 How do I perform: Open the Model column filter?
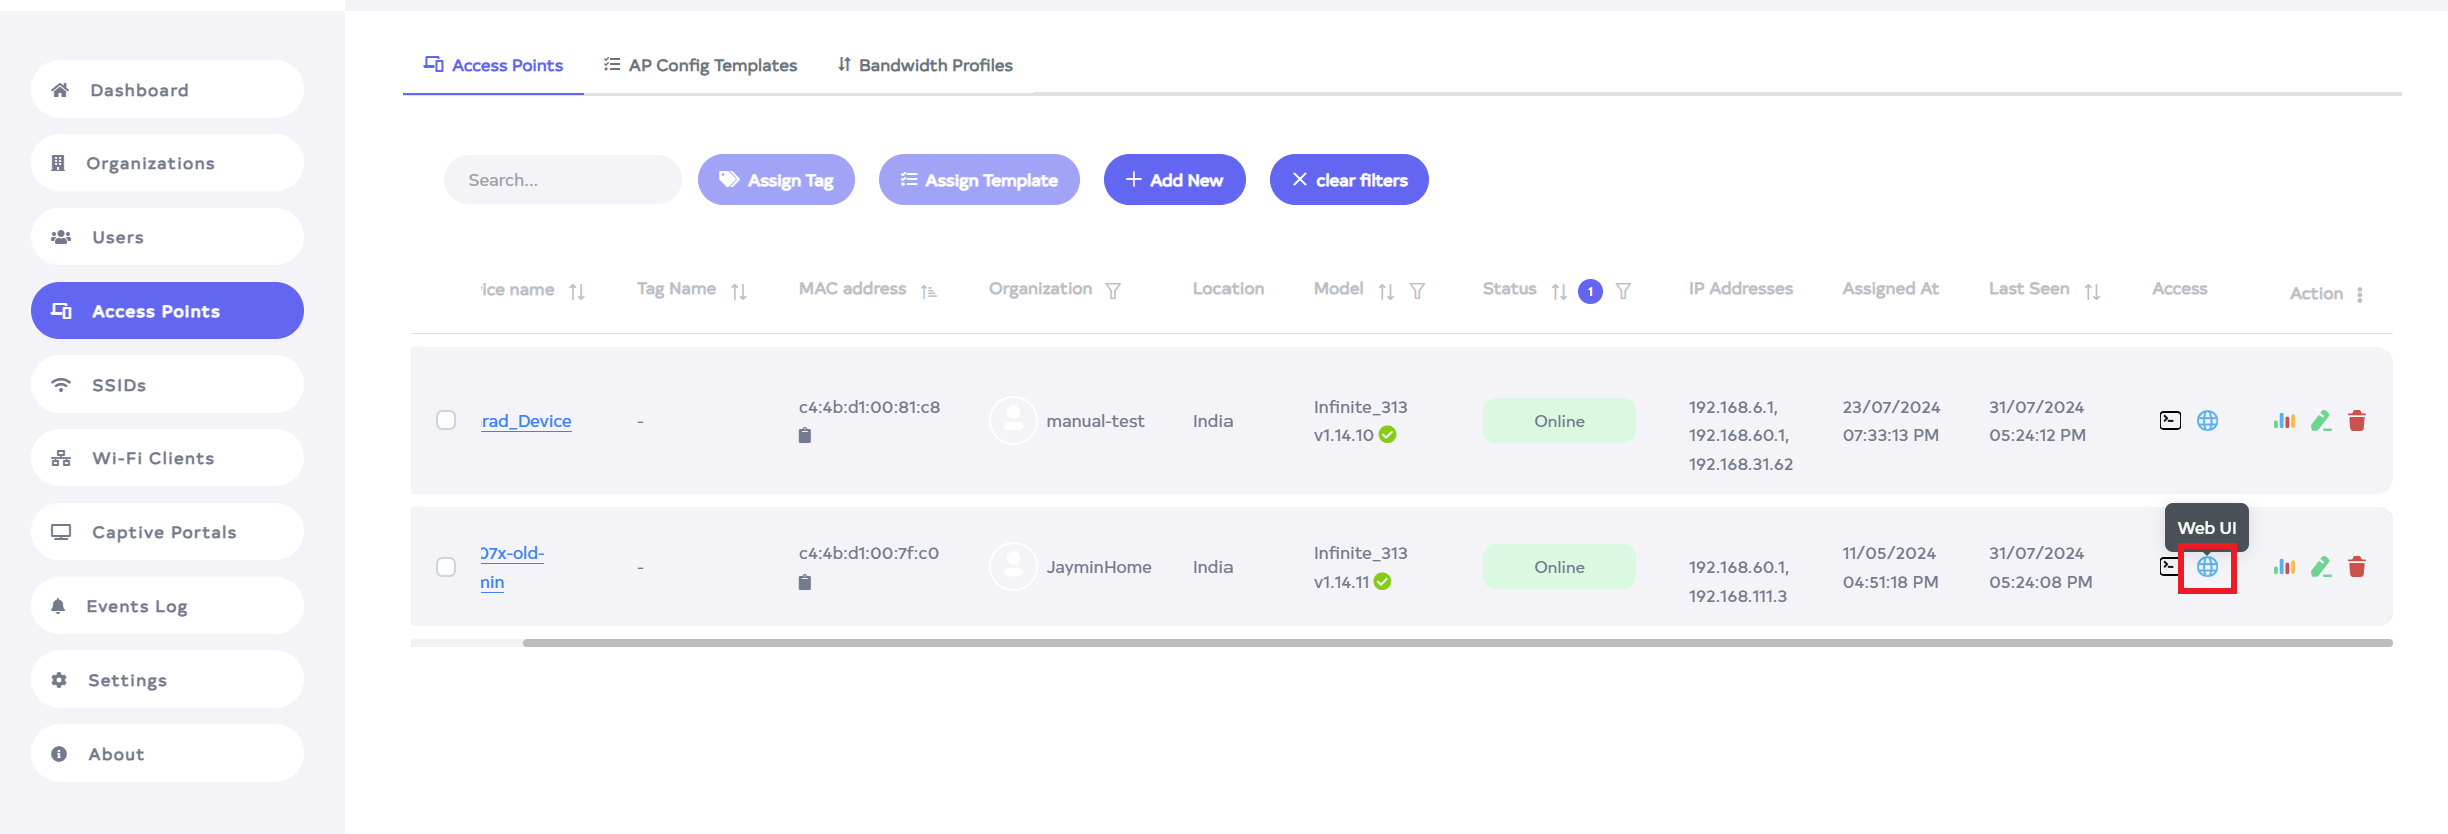tap(1417, 291)
